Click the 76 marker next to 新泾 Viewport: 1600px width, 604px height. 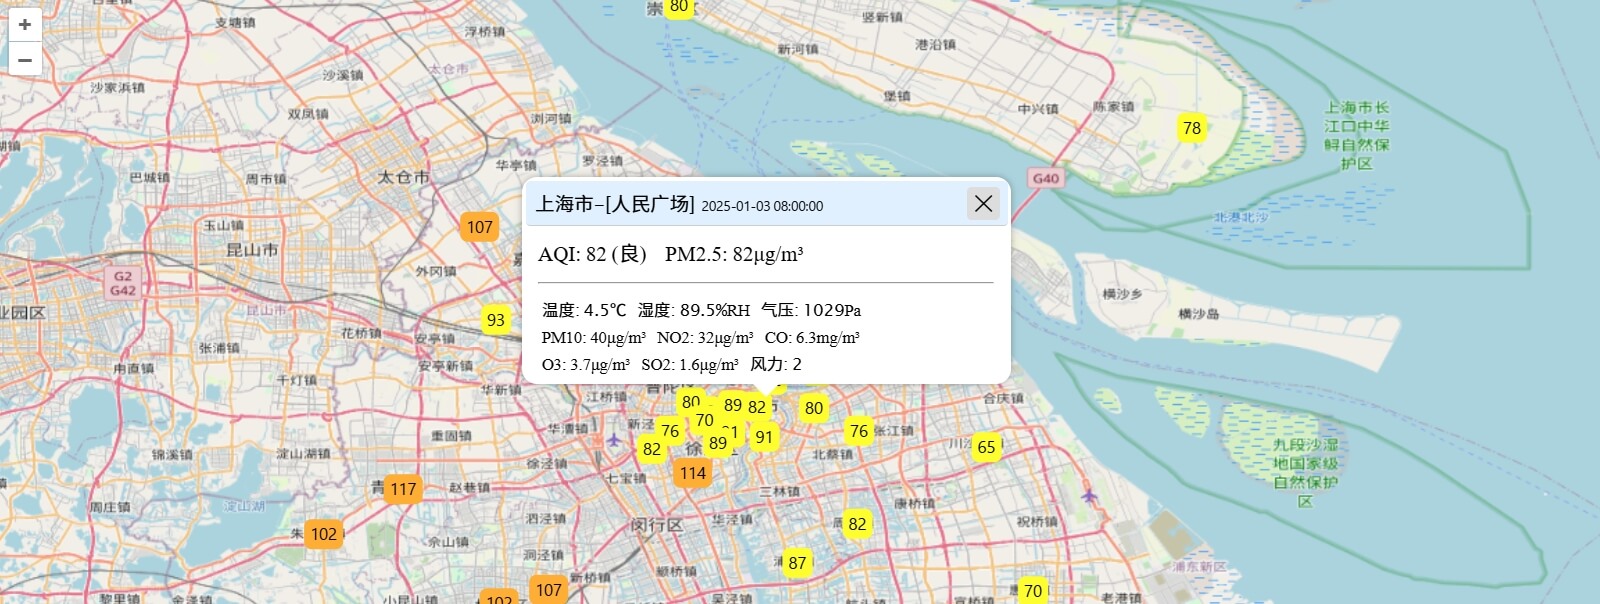coord(670,431)
